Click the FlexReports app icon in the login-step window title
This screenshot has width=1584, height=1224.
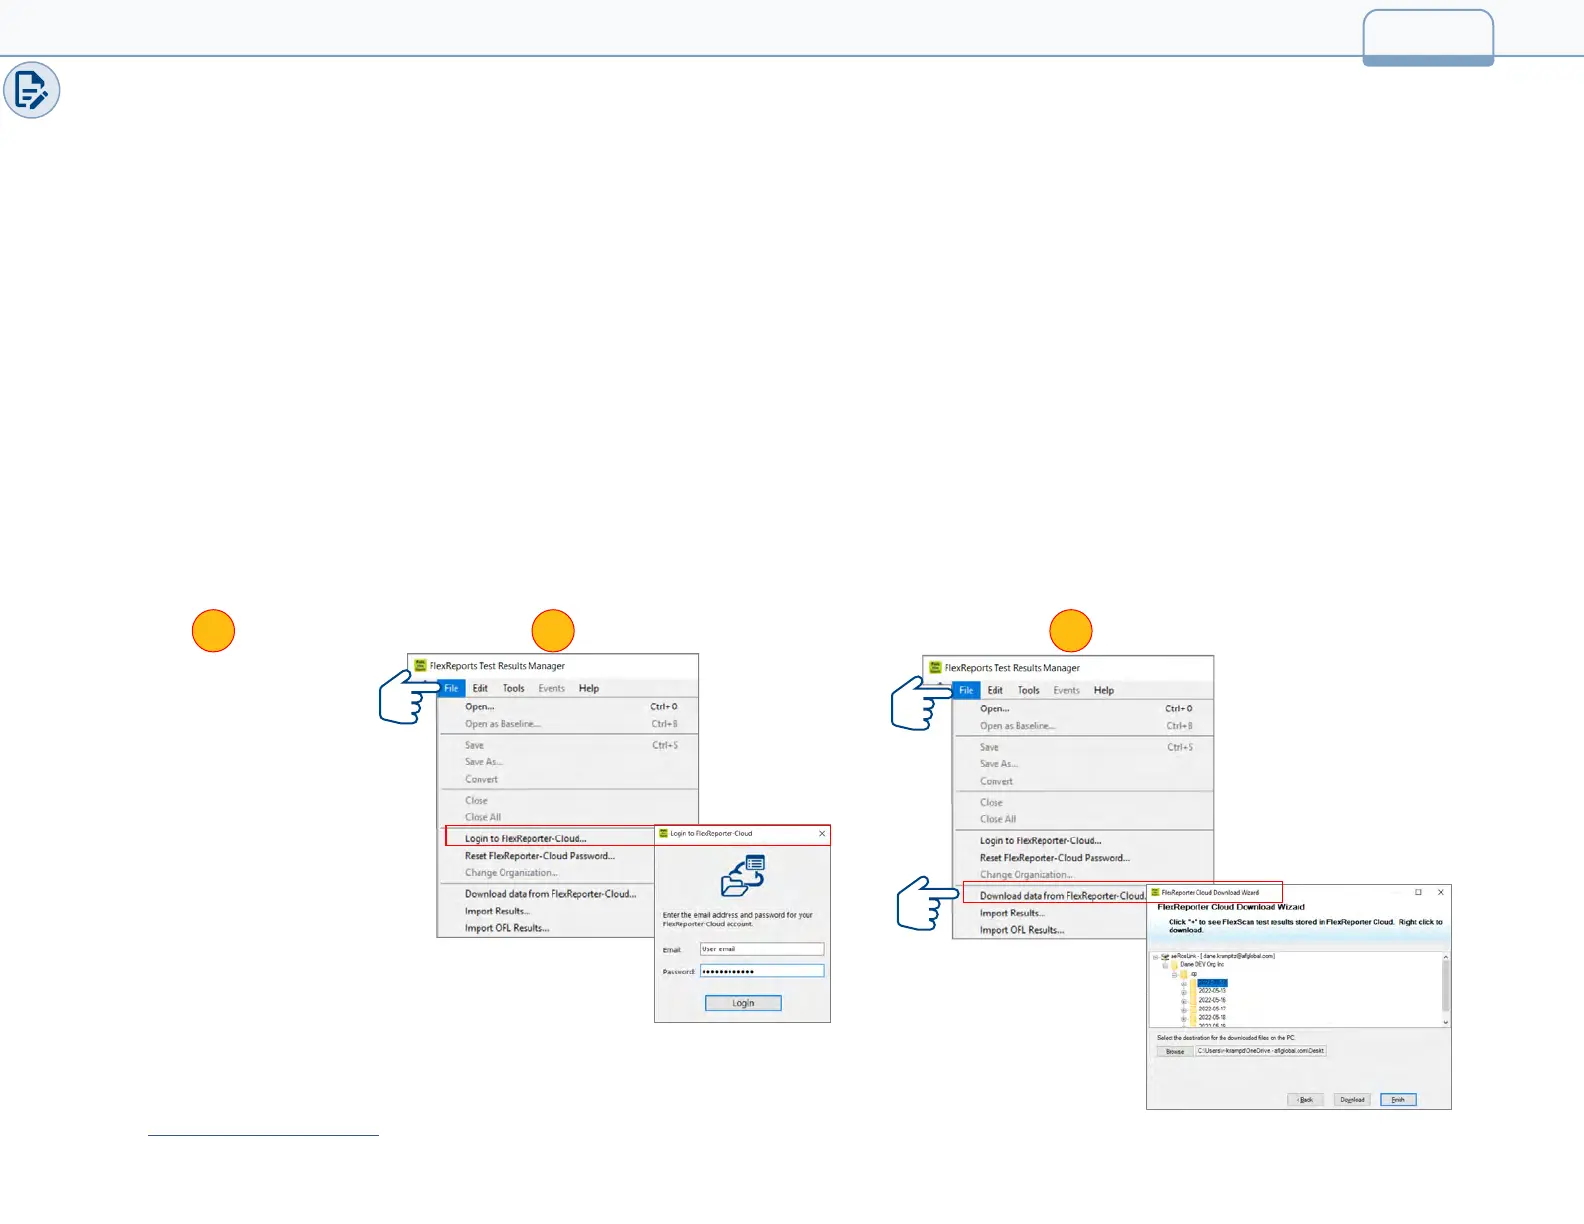(x=421, y=665)
